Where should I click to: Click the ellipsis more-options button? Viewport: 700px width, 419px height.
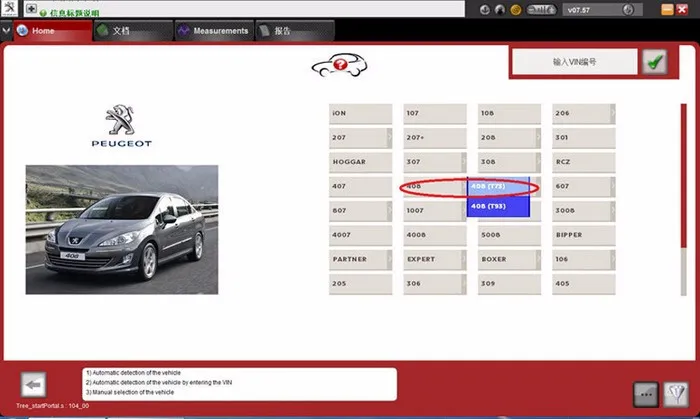coord(646,394)
